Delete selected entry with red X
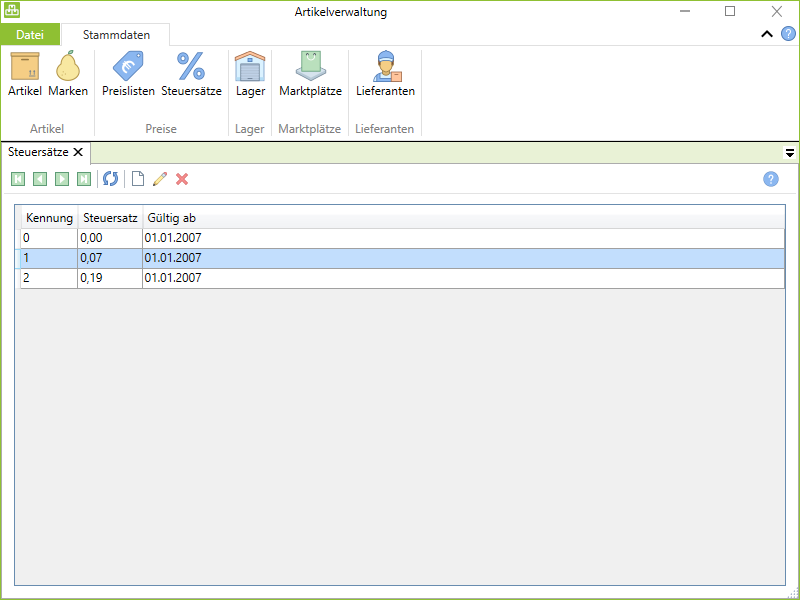Viewport: 800px width, 600px height. tap(182, 179)
